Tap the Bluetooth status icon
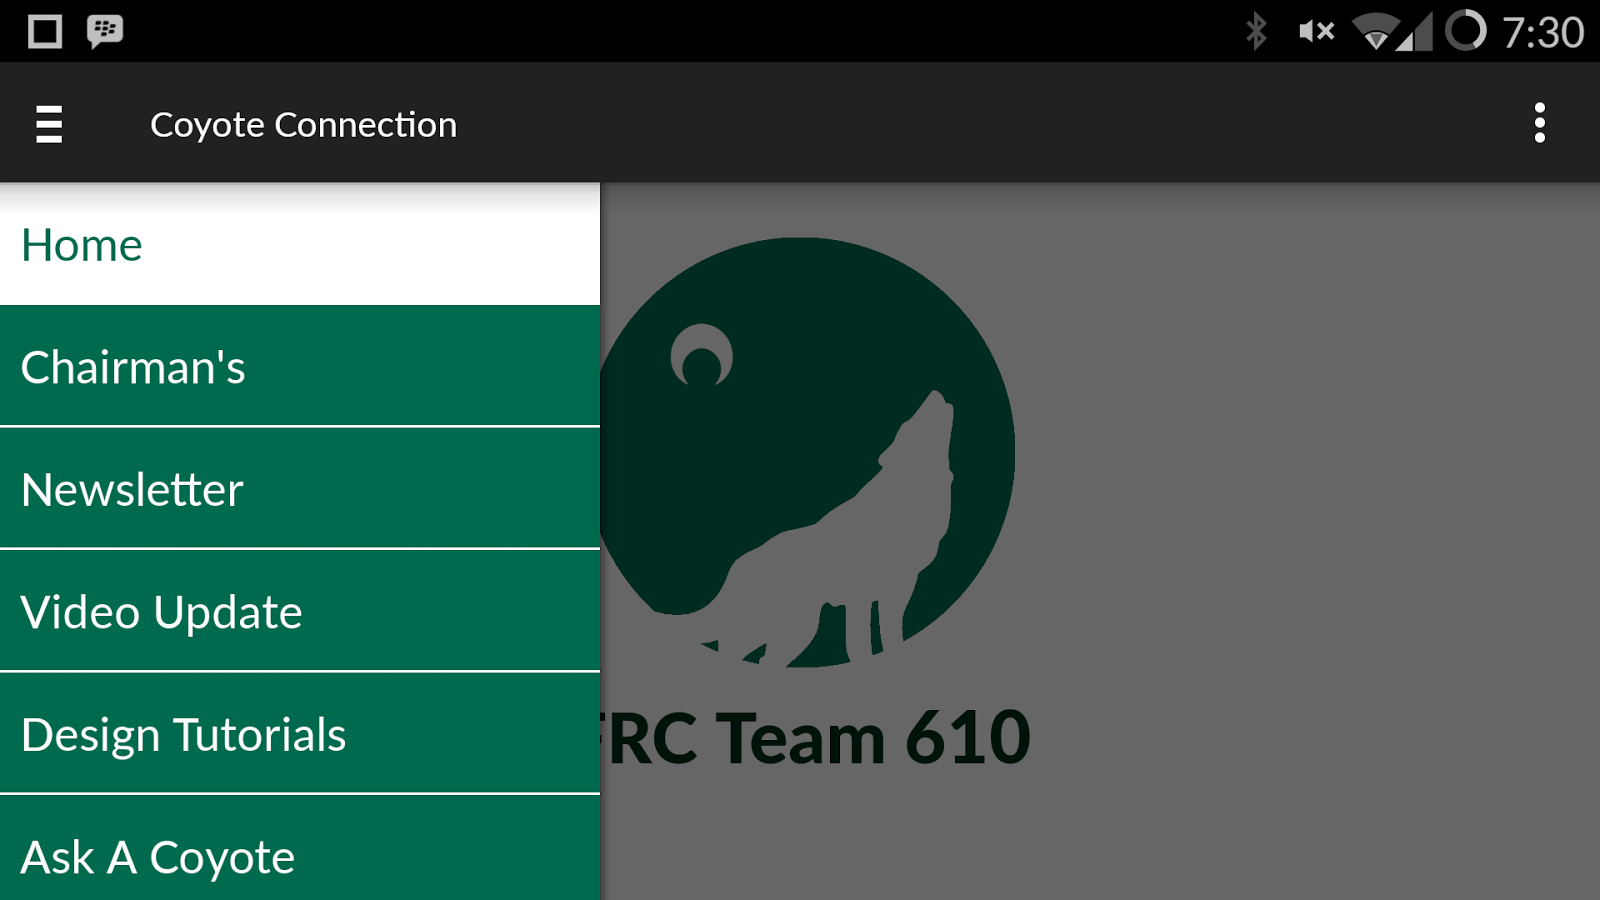 click(x=1256, y=31)
